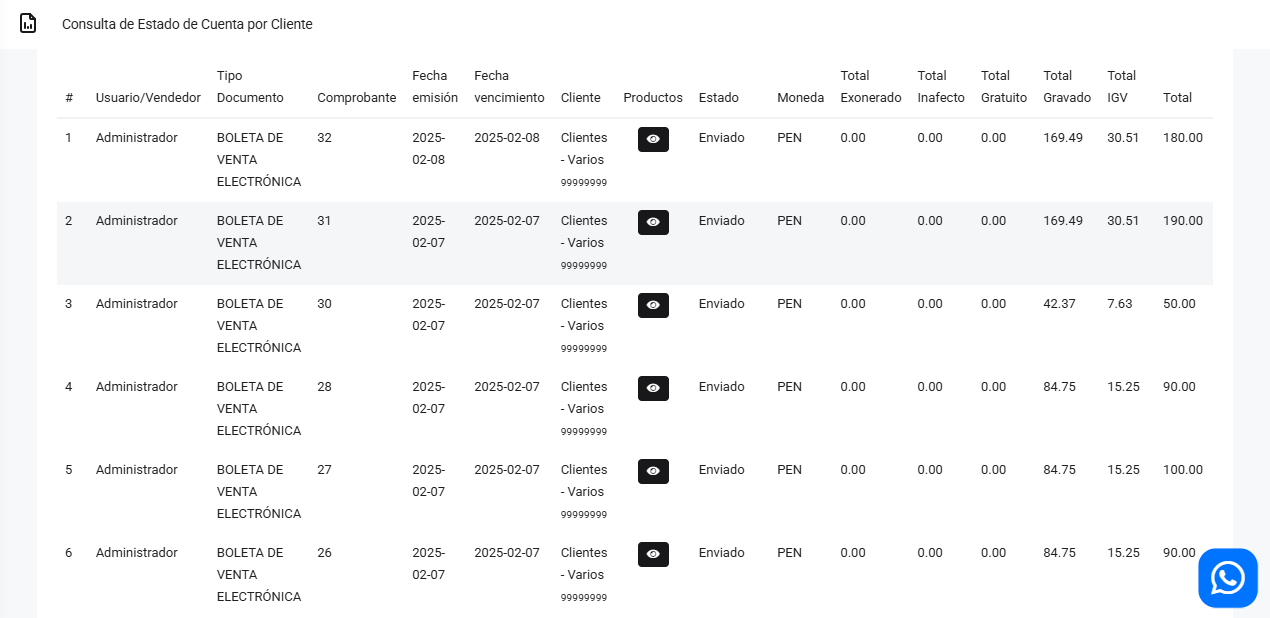Image resolution: width=1270 pixels, height=618 pixels.
Task: Click Clientes - Varios in first row
Action: pos(584,149)
